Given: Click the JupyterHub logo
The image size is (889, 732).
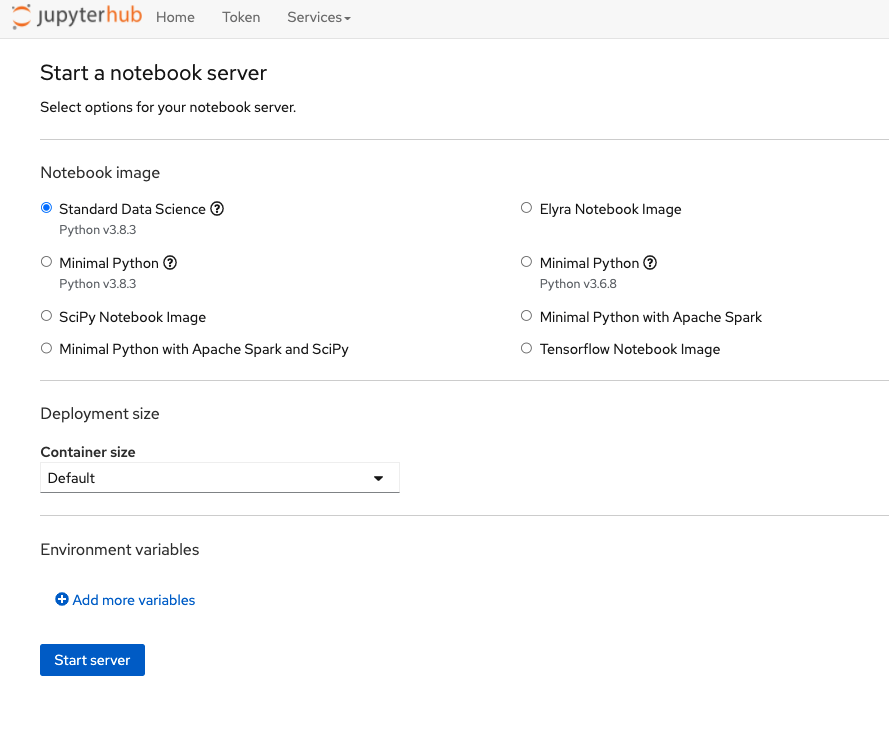Looking at the screenshot, I should click(75, 17).
